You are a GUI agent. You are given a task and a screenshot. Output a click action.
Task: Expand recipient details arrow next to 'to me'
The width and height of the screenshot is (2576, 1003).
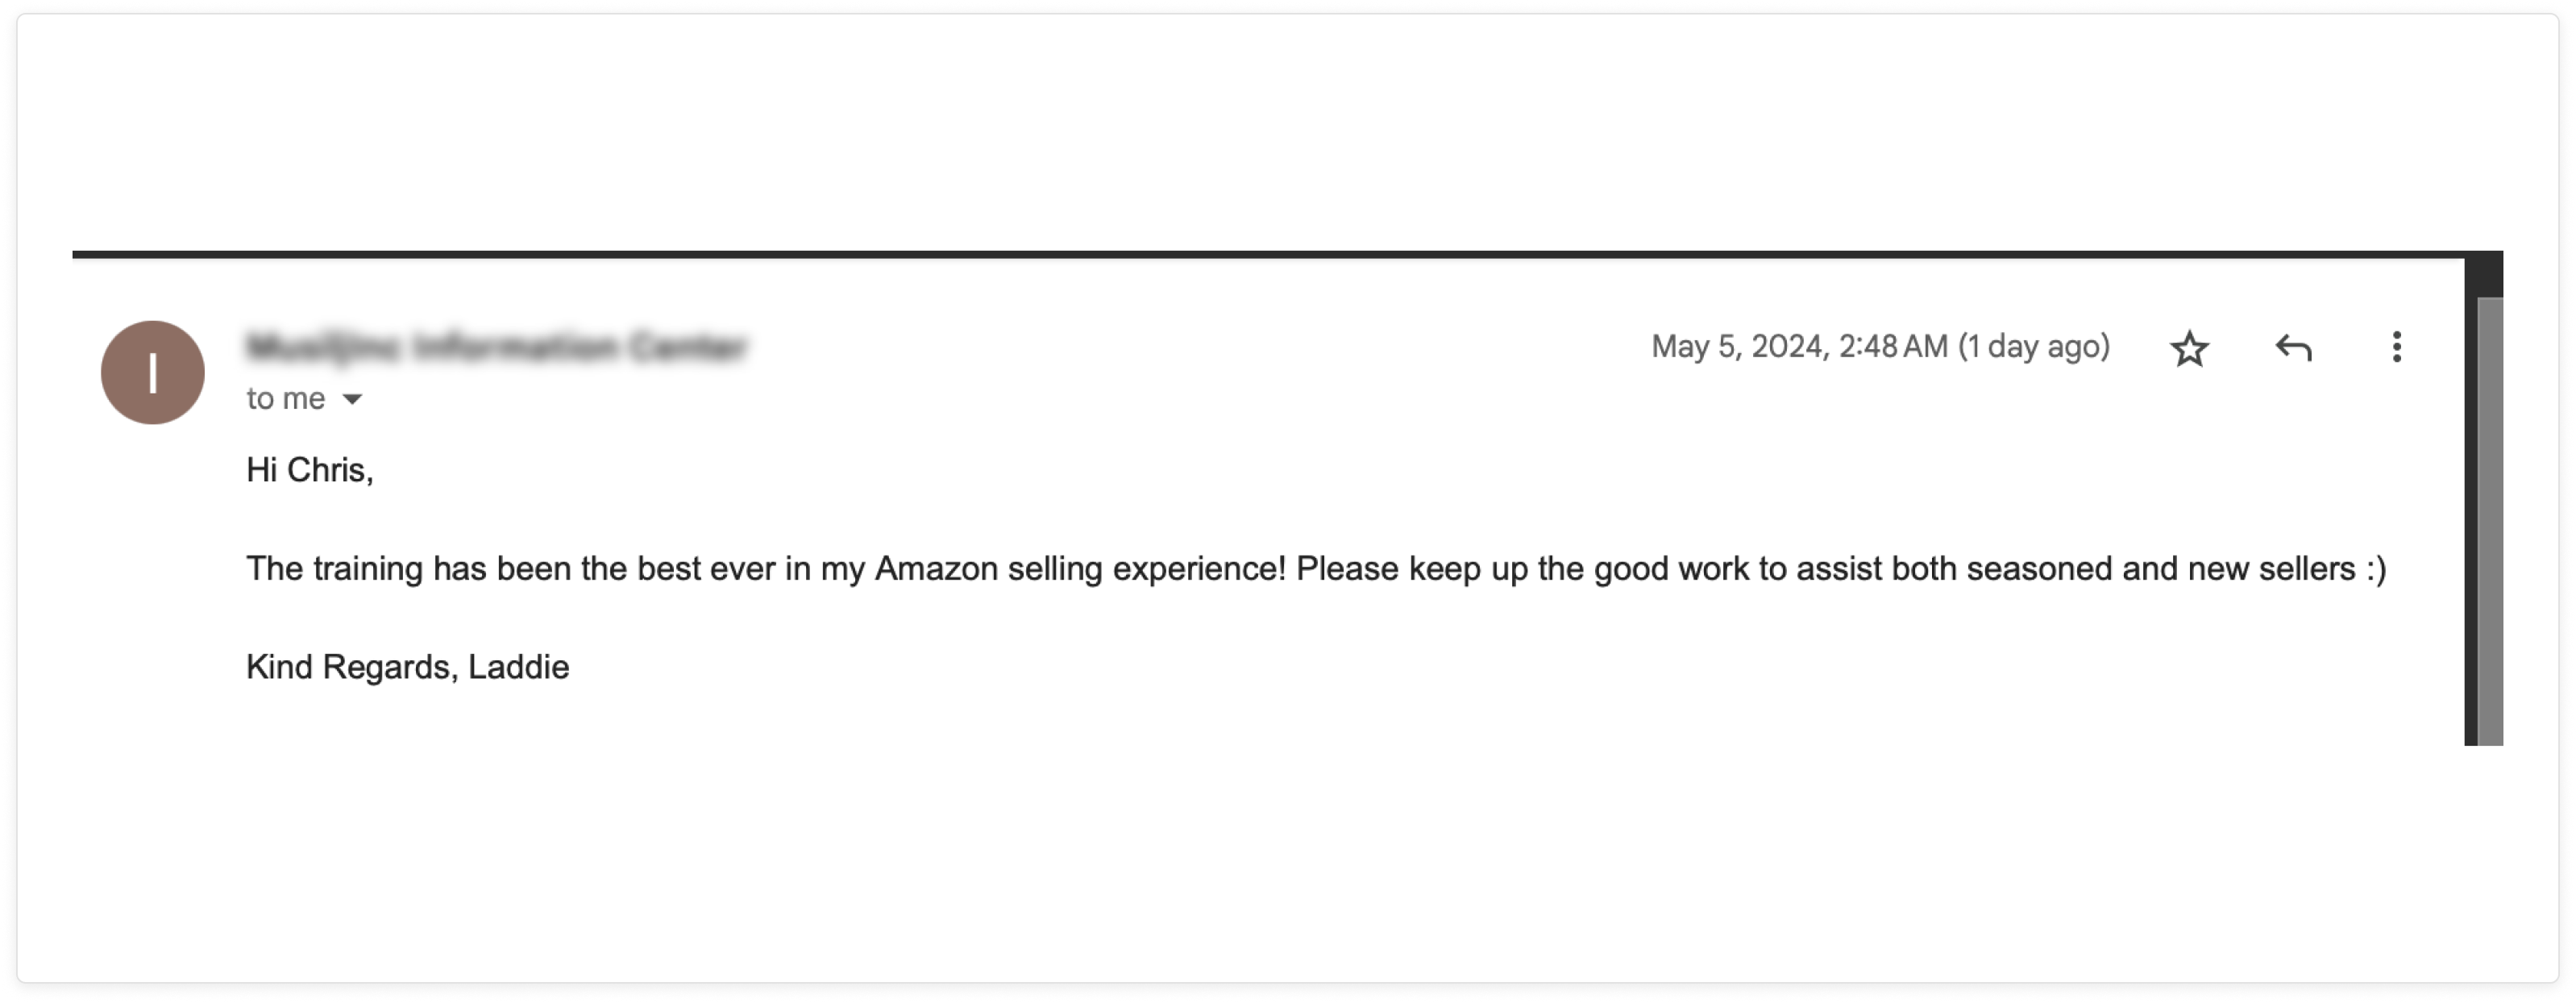(352, 399)
